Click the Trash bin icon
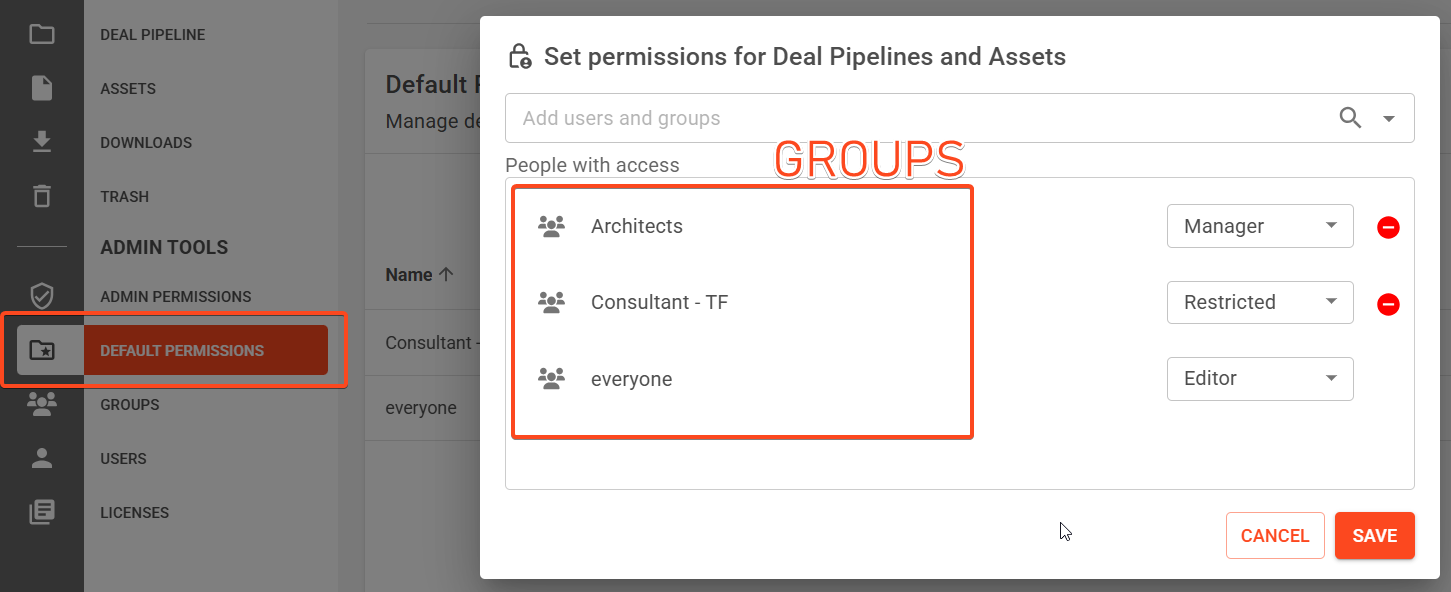 (x=42, y=196)
